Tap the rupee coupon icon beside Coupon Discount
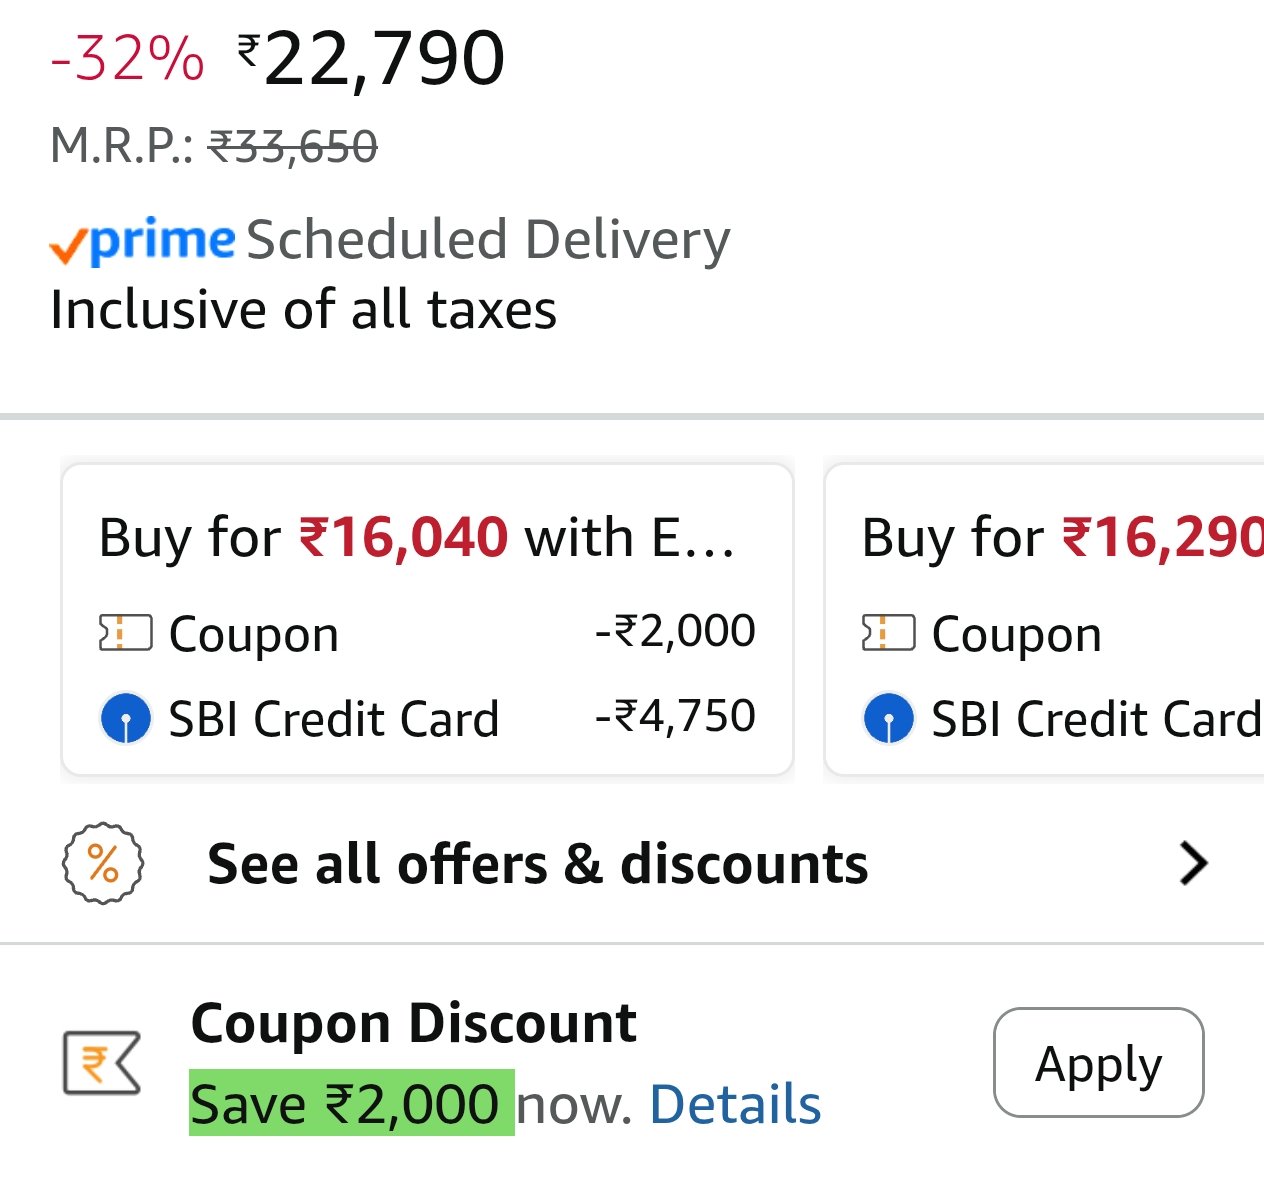Screen dimensions: 1264x1180 tap(101, 1062)
